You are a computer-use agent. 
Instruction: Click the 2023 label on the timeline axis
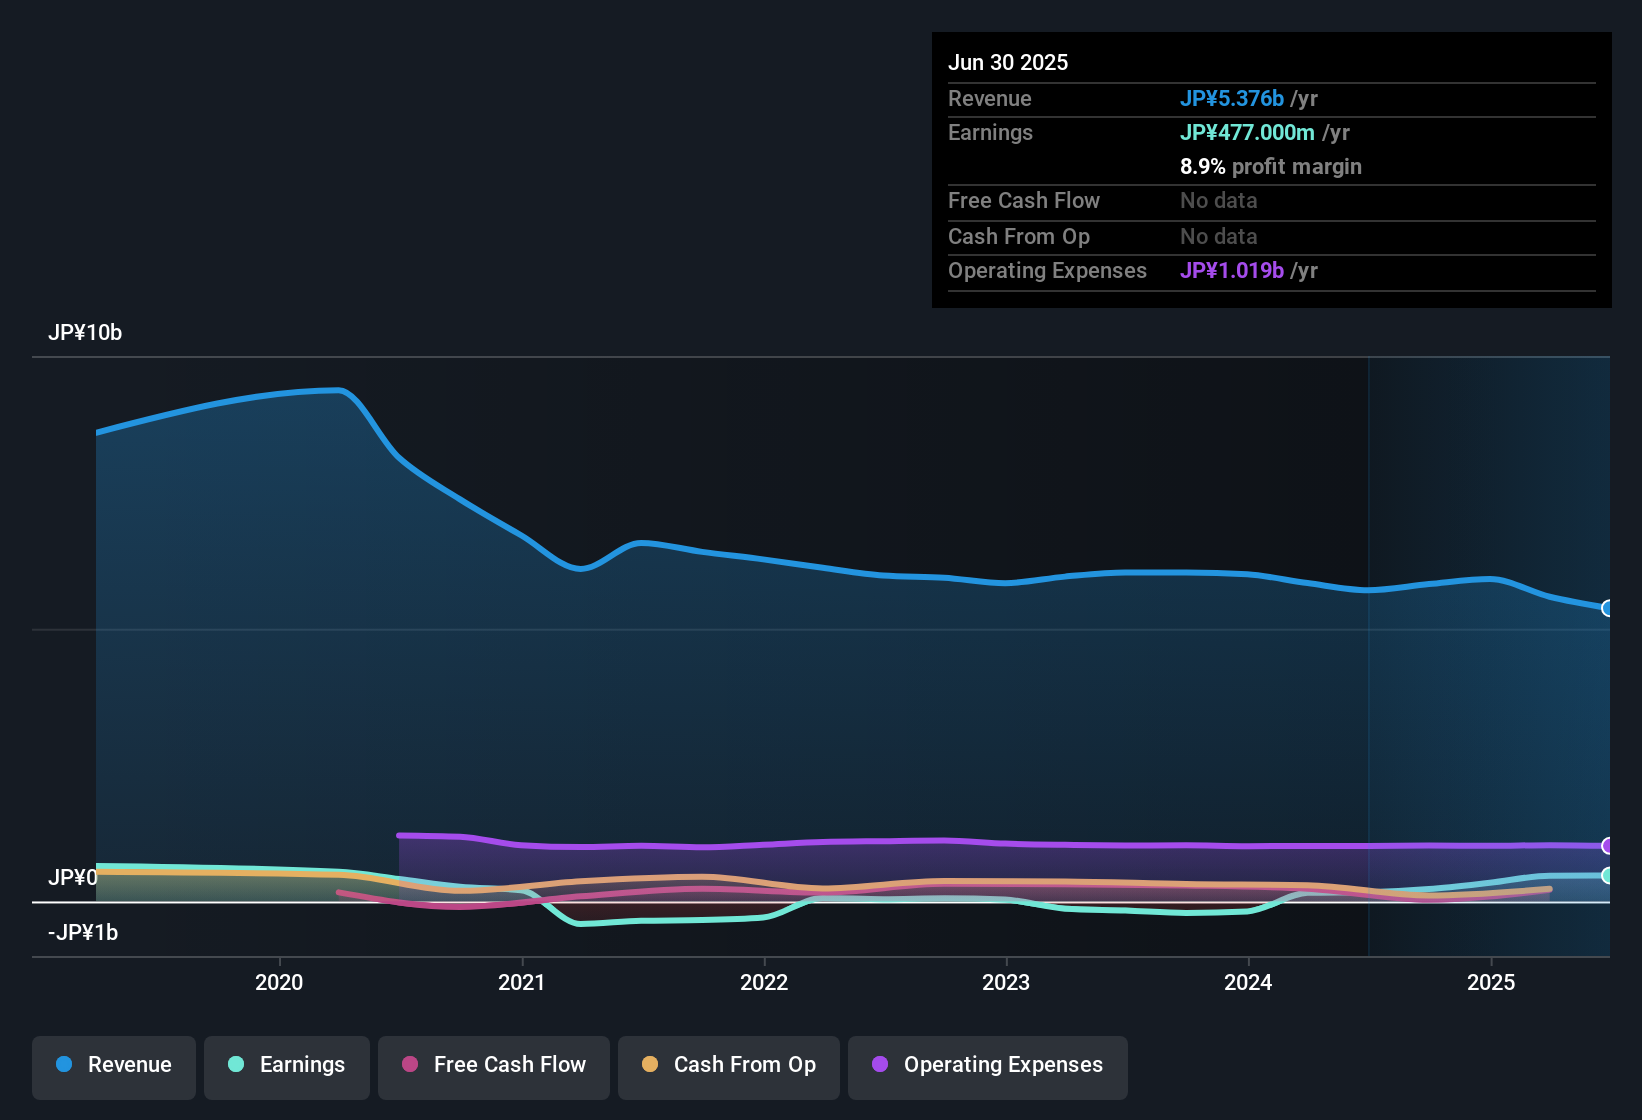click(x=1008, y=982)
